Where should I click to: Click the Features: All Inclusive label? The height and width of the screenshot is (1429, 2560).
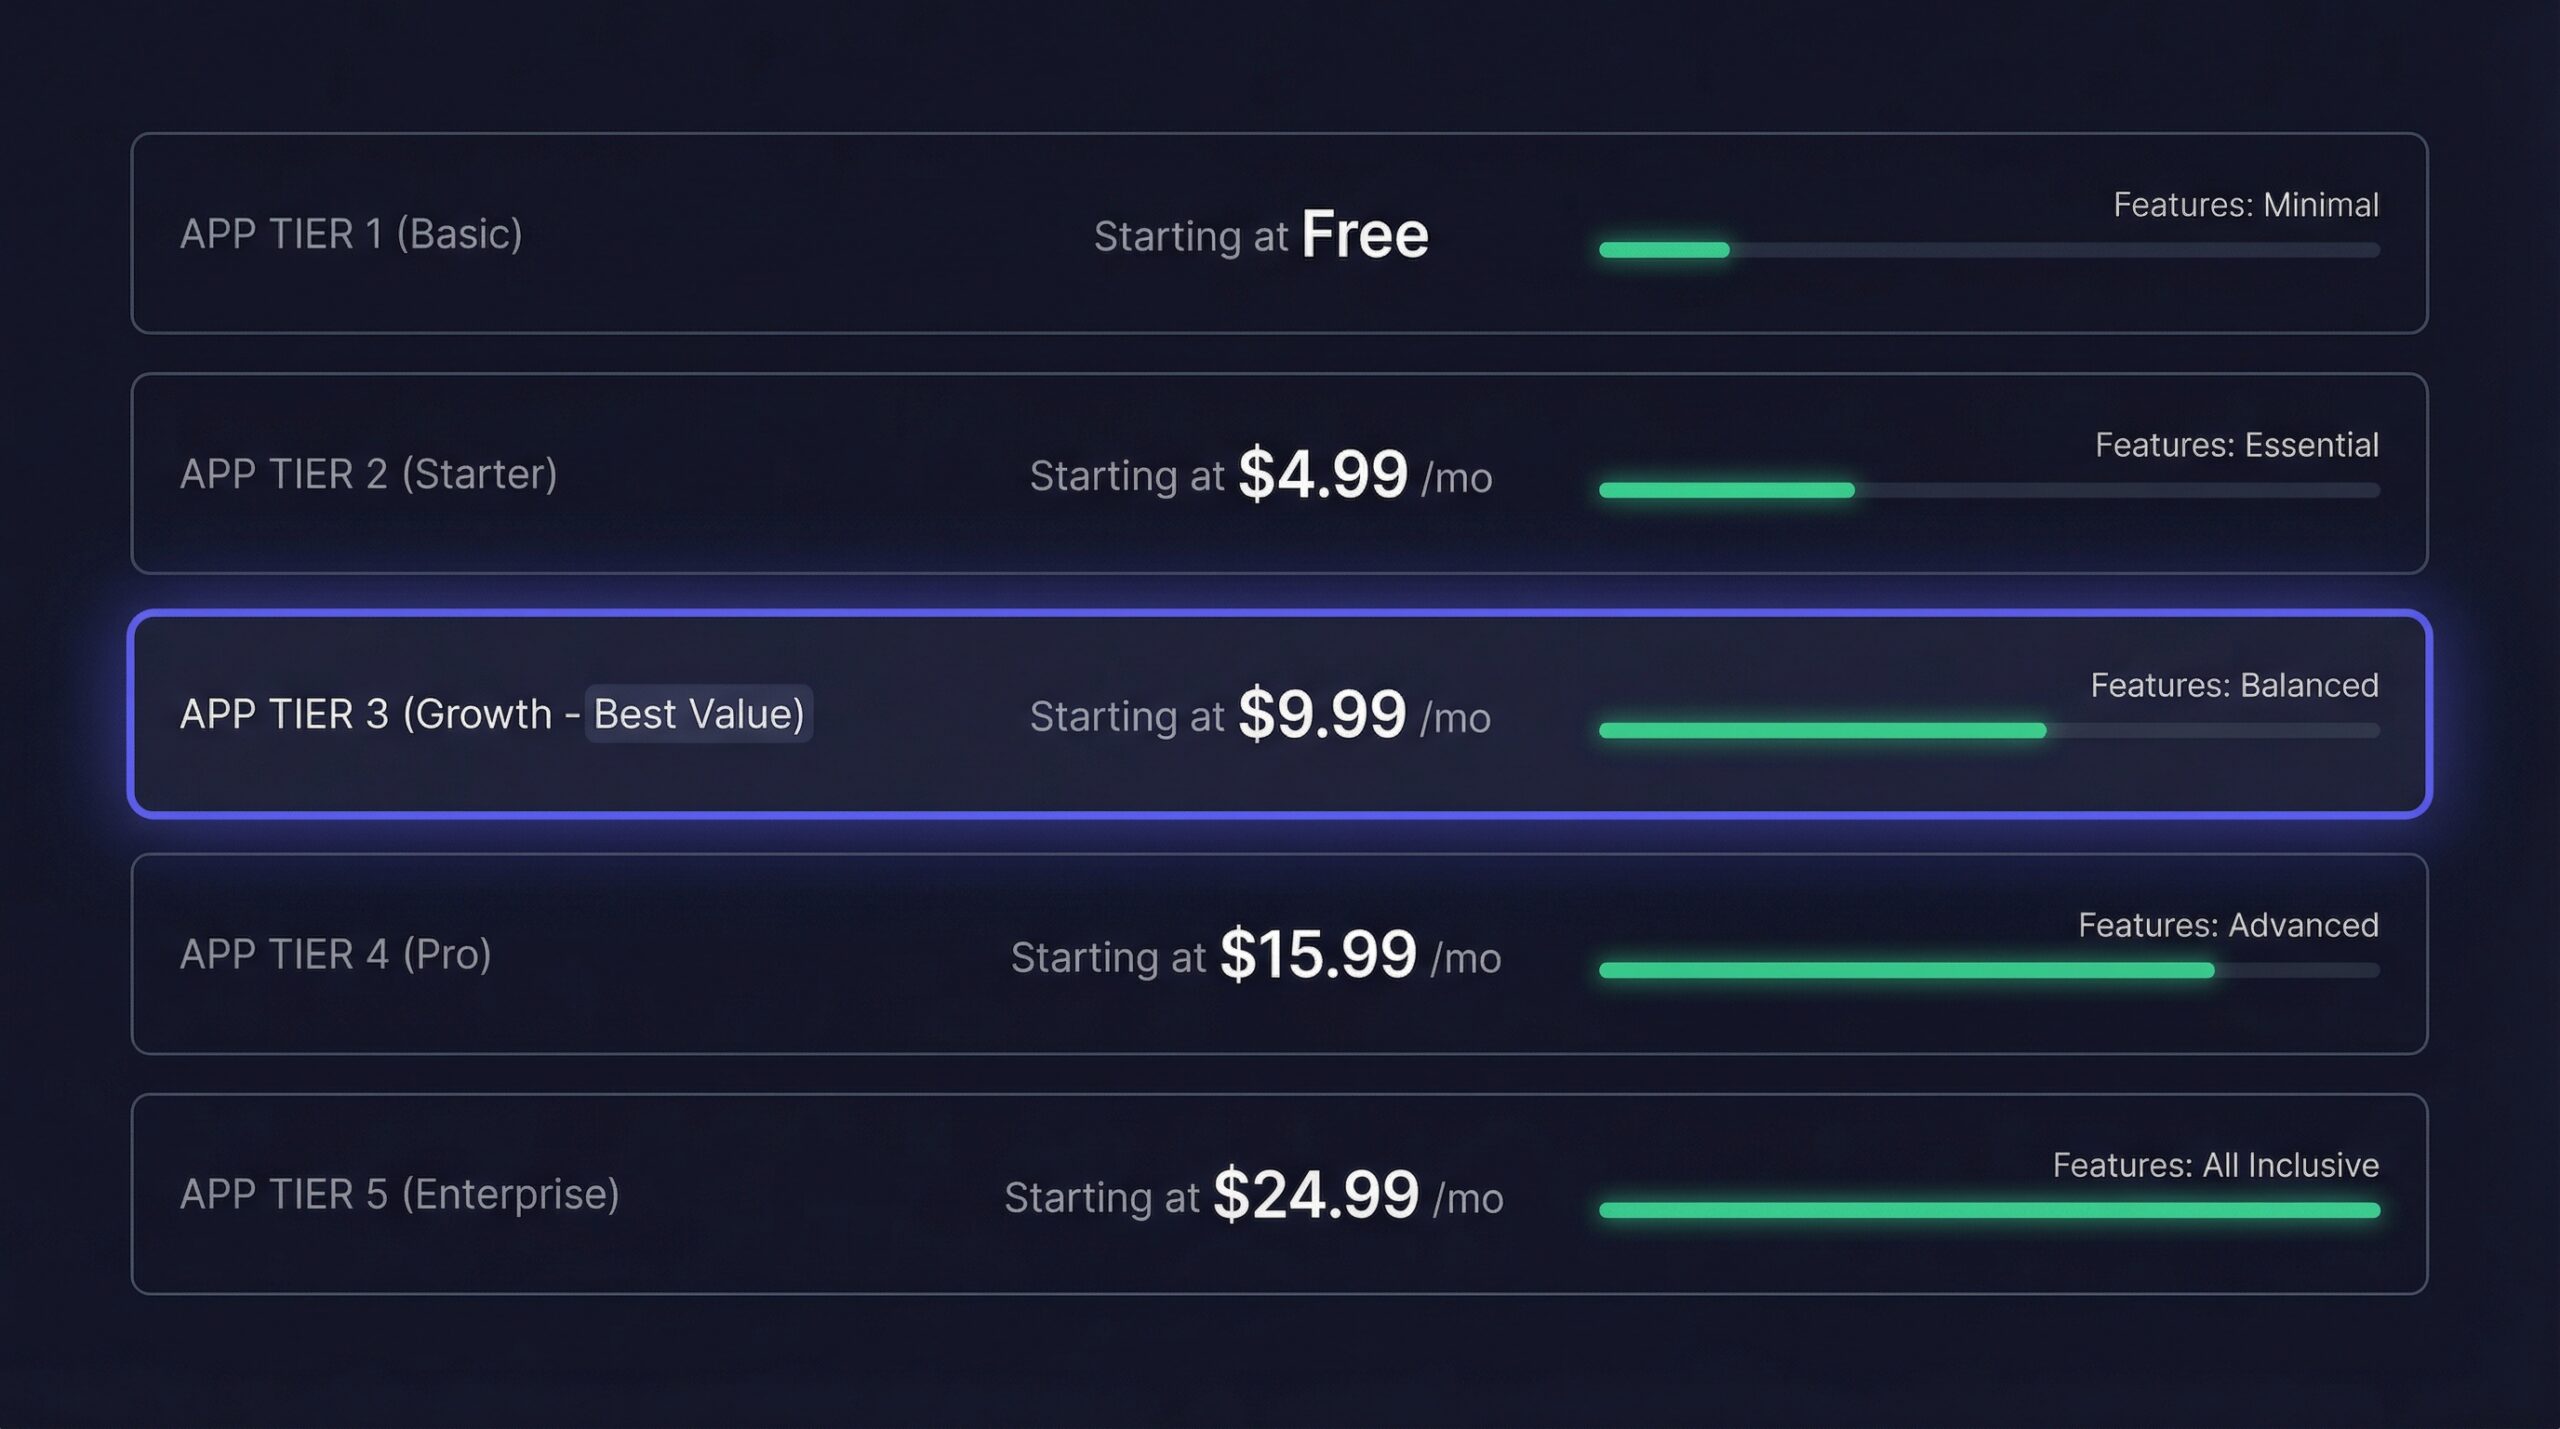2215,1165
